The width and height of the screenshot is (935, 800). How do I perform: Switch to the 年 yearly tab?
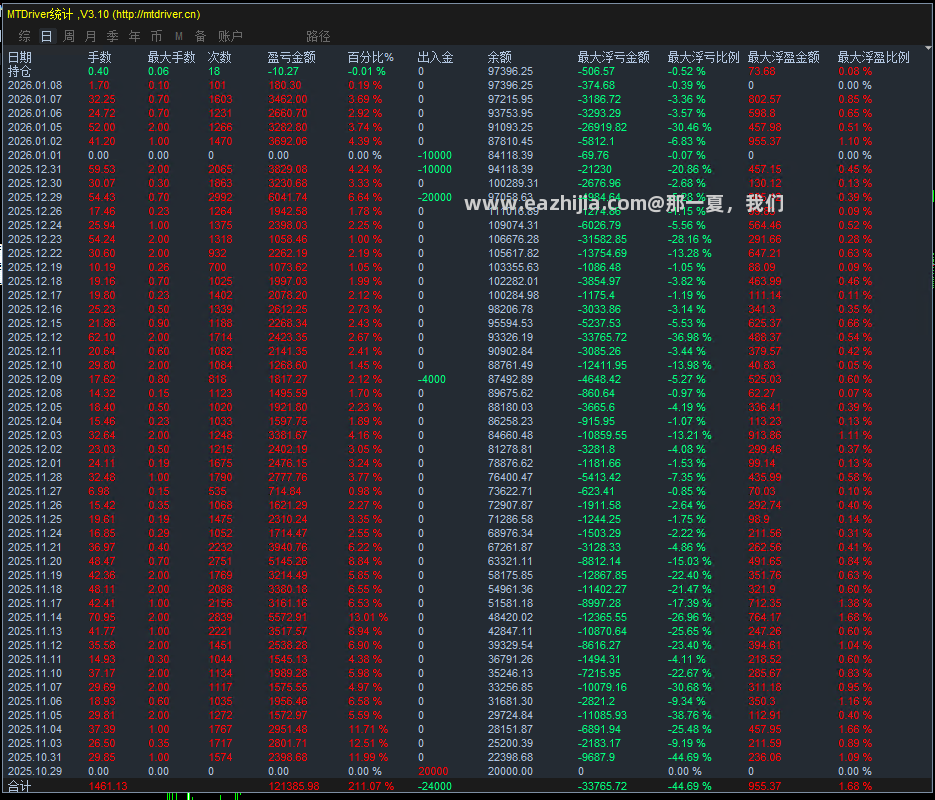click(x=135, y=36)
